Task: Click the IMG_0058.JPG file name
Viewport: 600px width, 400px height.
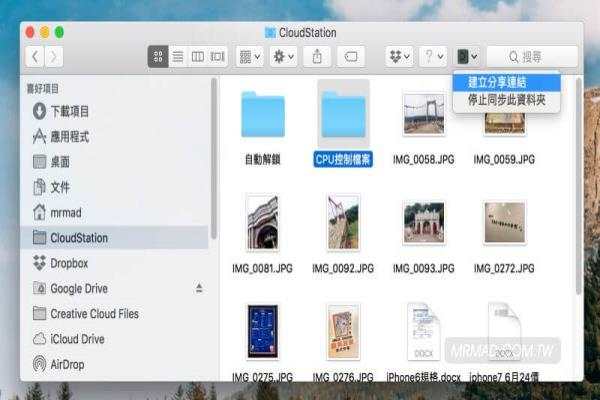Action: [424, 160]
